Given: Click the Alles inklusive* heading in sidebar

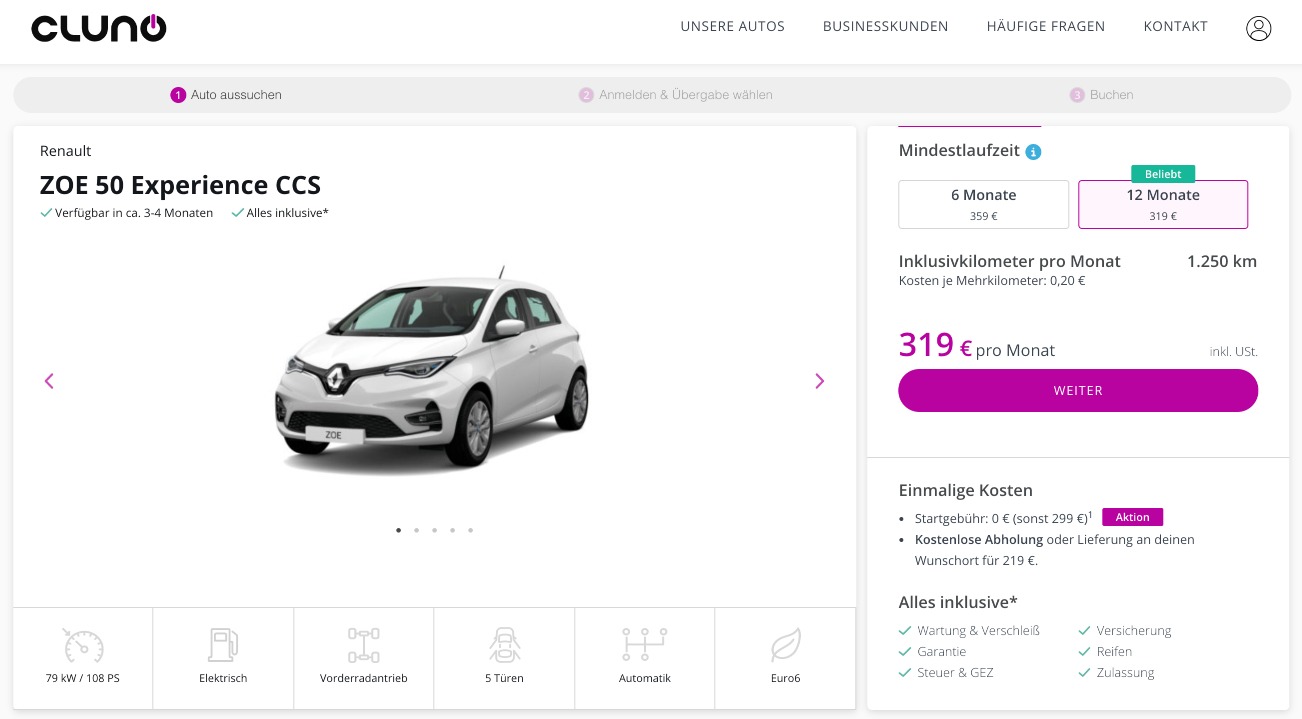Looking at the screenshot, I should (x=958, y=602).
